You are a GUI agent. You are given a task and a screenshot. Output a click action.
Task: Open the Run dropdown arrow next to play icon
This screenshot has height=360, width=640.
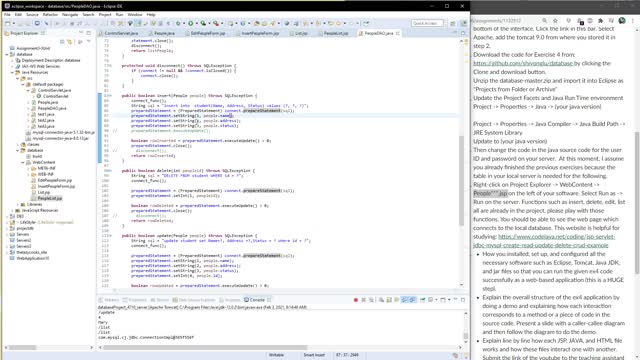[196, 24]
